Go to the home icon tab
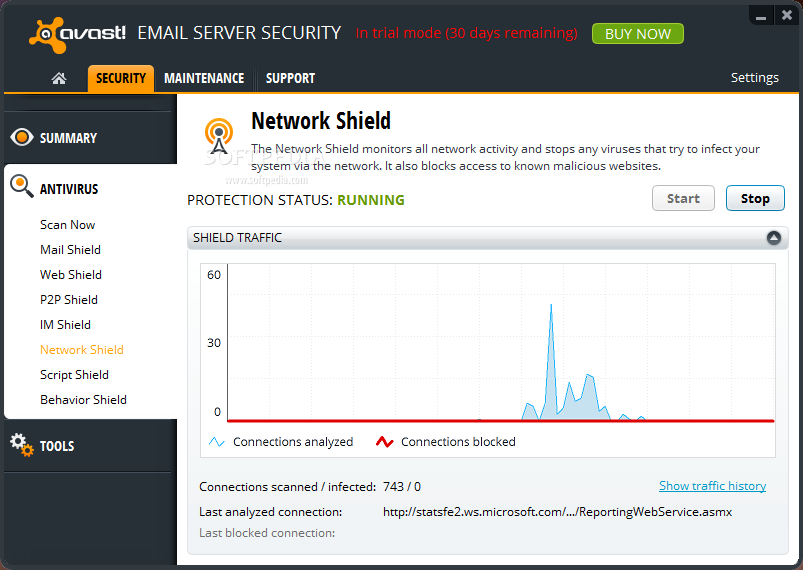Screen dimensions: 803x570 pos(59,78)
